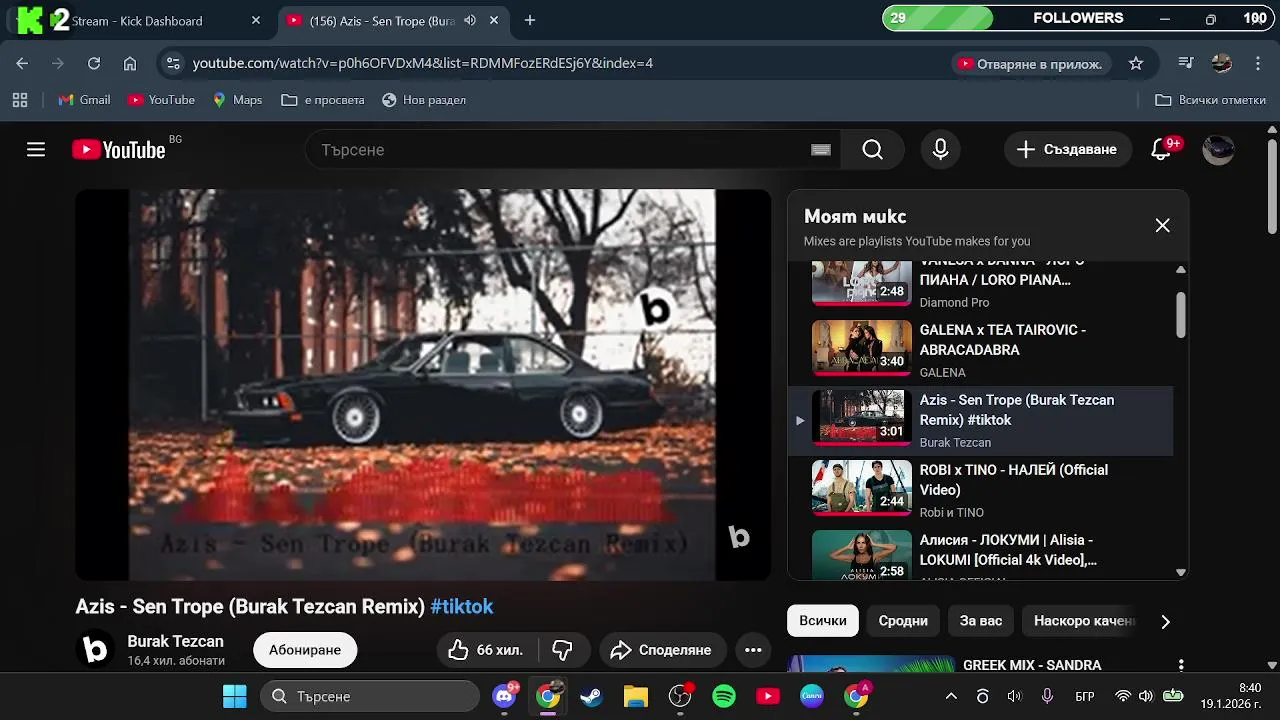The height and width of the screenshot is (720, 1280).
Task: Click the playlist panel scrollbar thumb
Action: pyautogui.click(x=1181, y=315)
